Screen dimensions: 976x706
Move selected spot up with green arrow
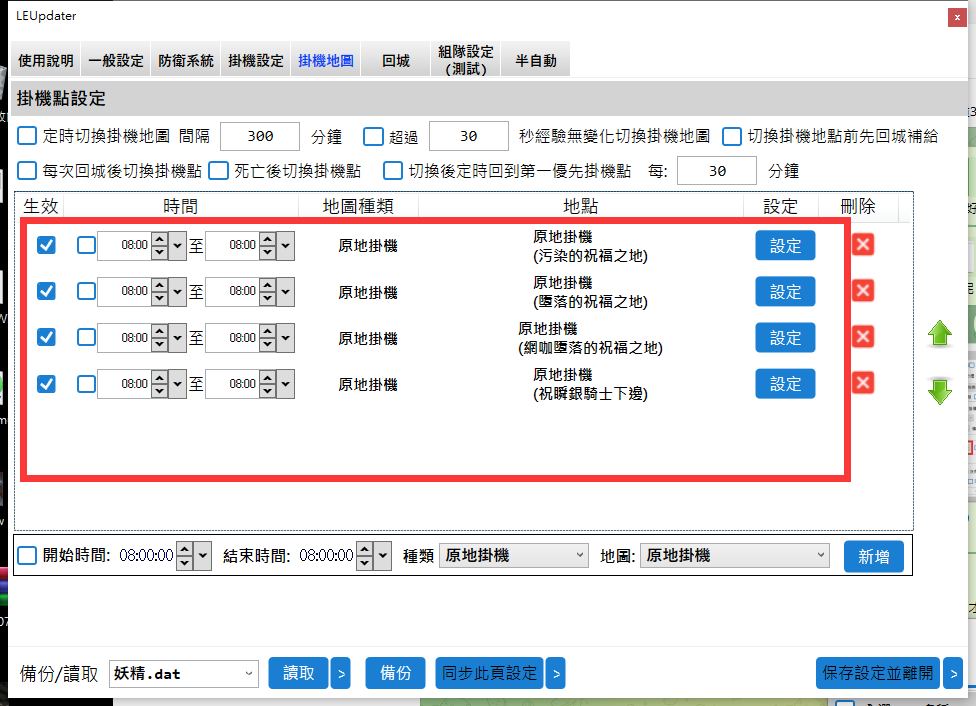(939, 334)
